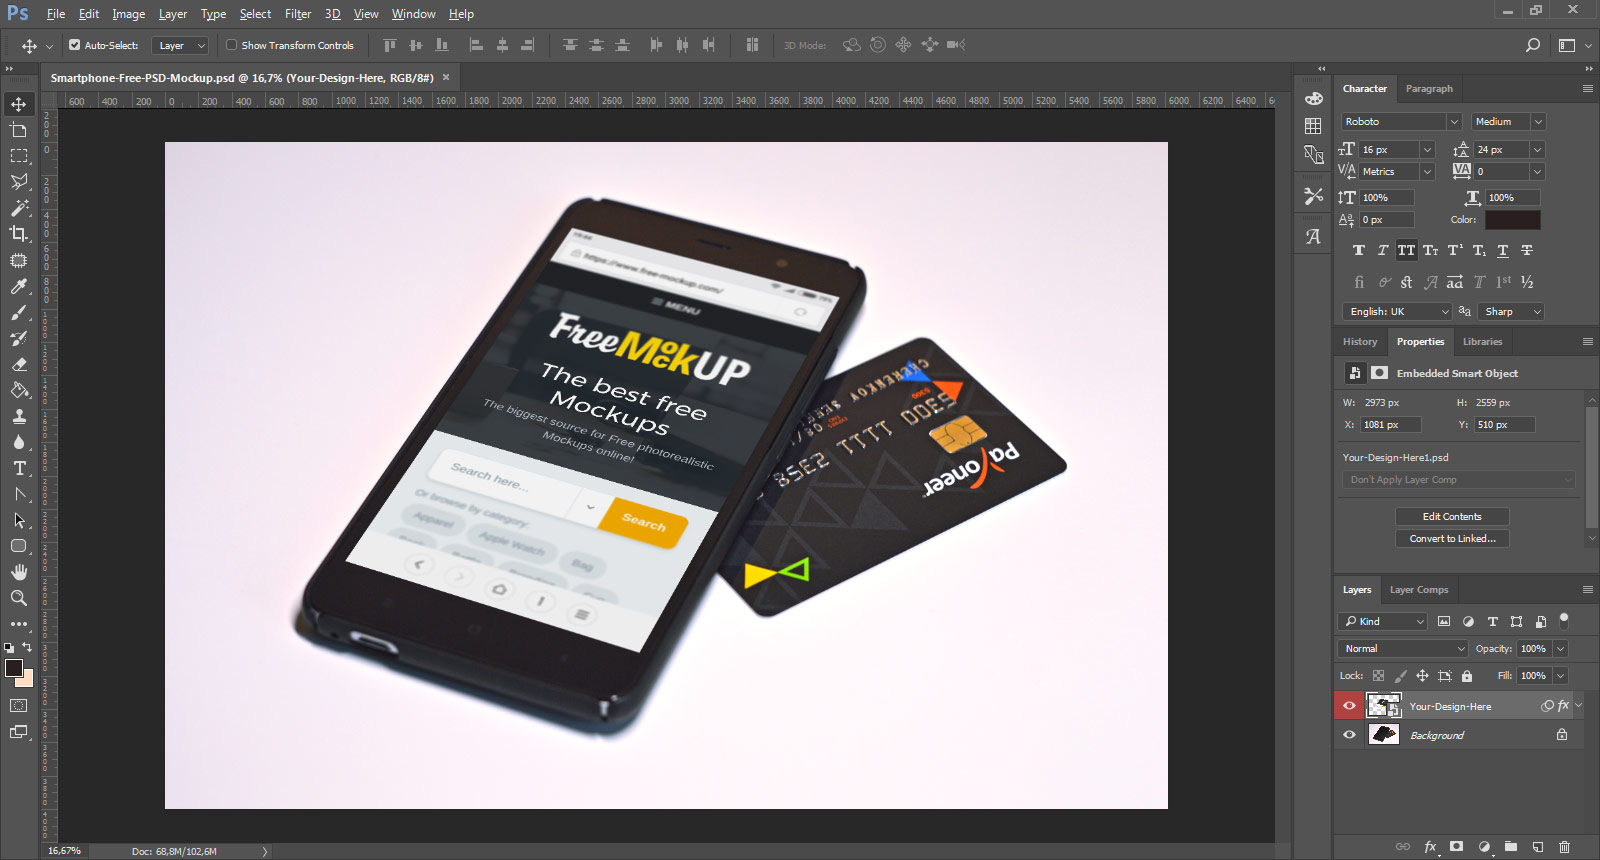Open the Sharp anti-aliasing dropdown
Image resolution: width=1600 pixels, height=860 pixels.
1511,312
